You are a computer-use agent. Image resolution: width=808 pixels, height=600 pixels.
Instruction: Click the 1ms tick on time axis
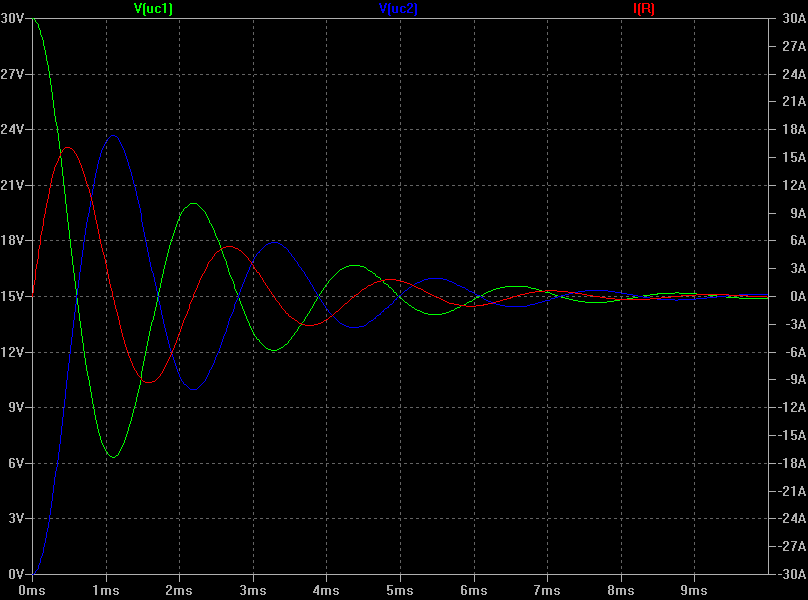pos(106,591)
